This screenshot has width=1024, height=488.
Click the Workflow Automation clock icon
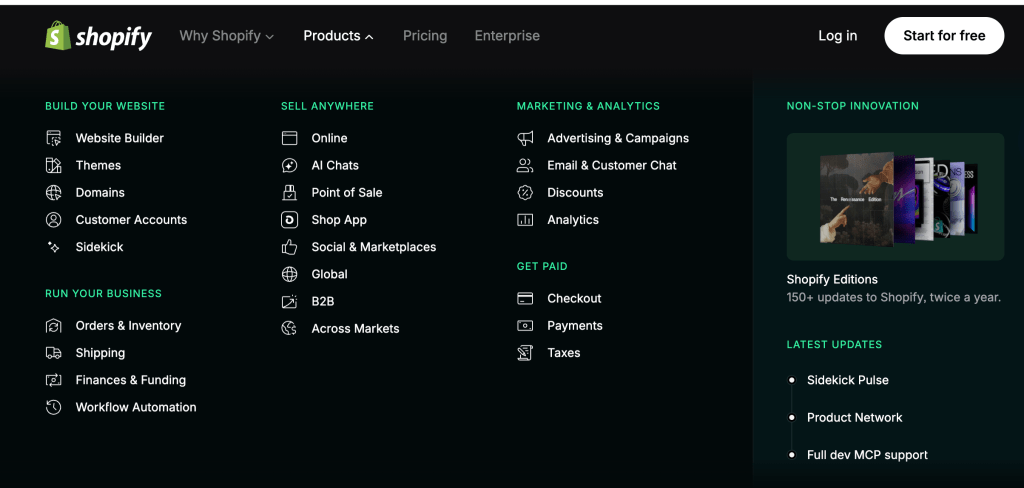[54, 407]
